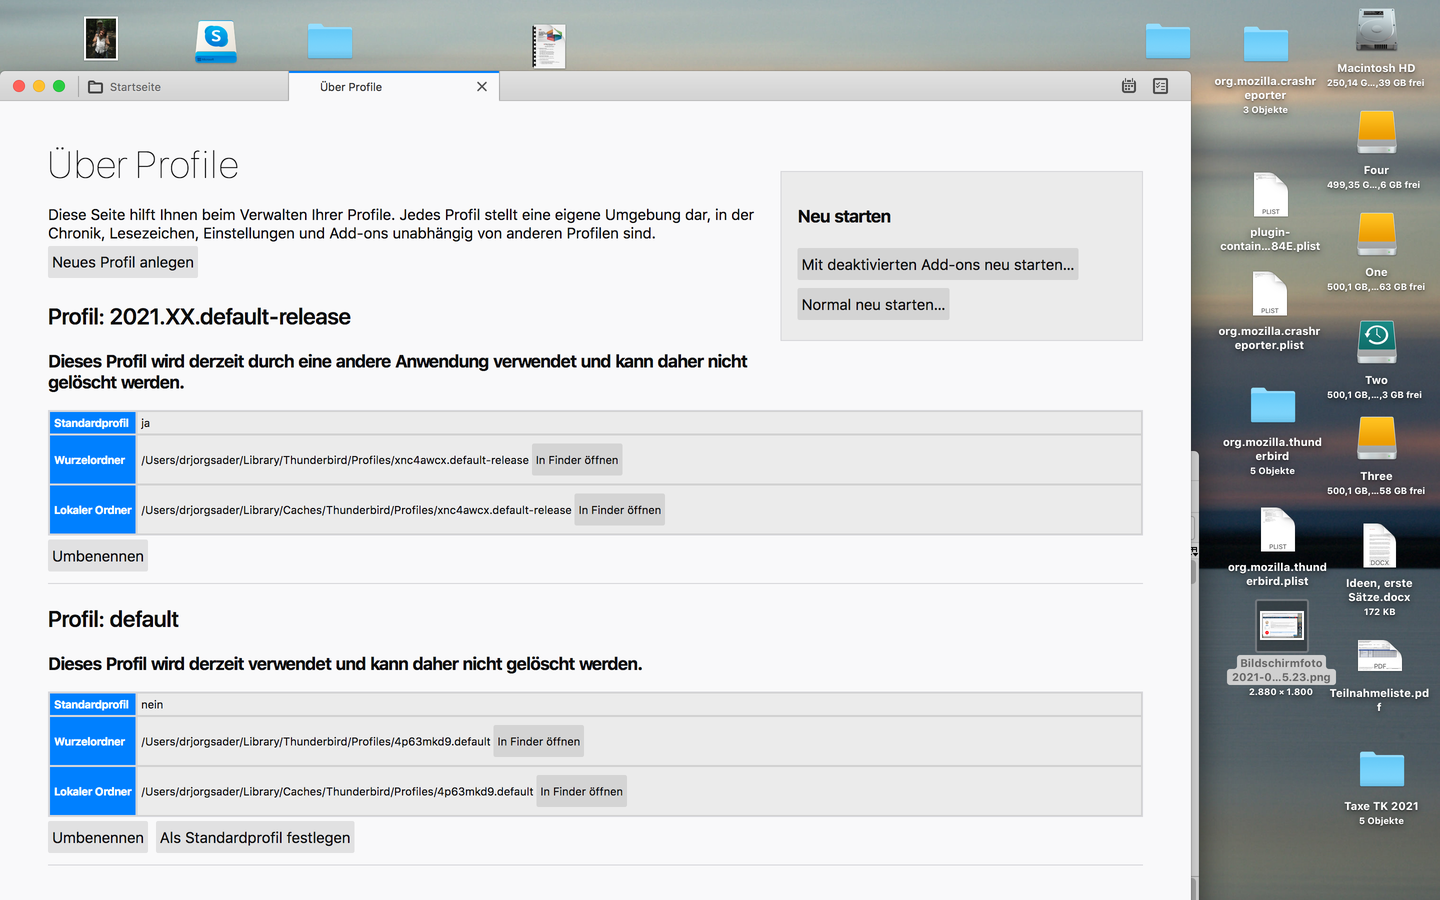
Task: Select the One external drive icon
Action: (1377, 234)
